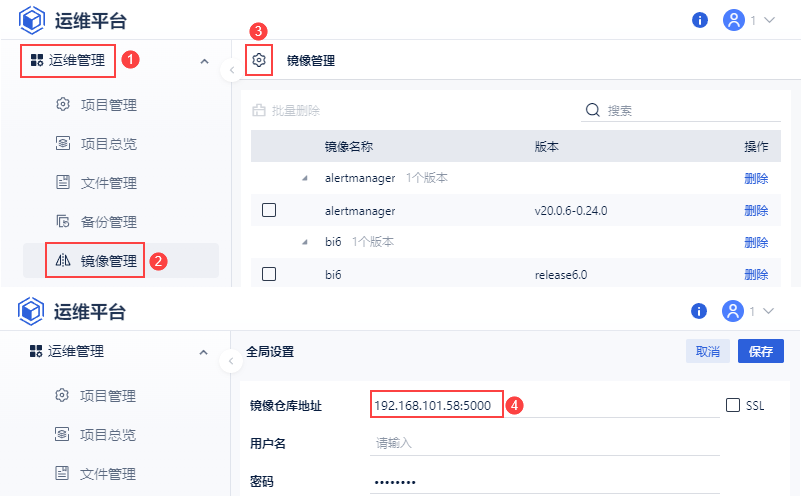This screenshot has height=496, width=801.
Task: Collapse the 运维管理 menu chevron
Action: [x=204, y=61]
